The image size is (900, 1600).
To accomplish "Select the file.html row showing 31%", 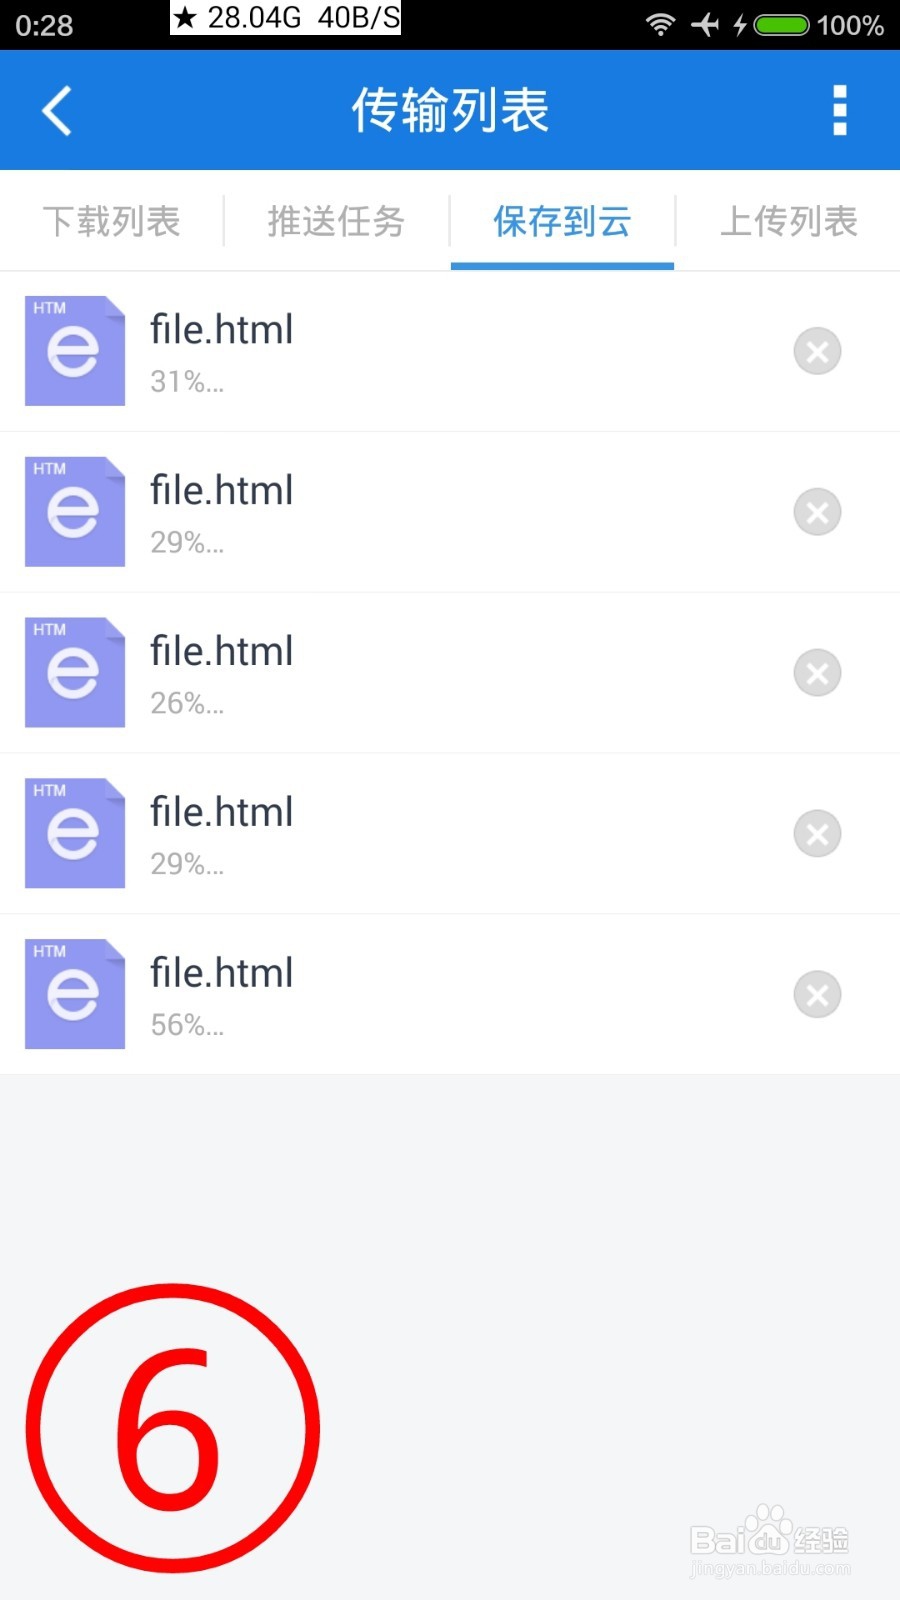I will (450, 352).
